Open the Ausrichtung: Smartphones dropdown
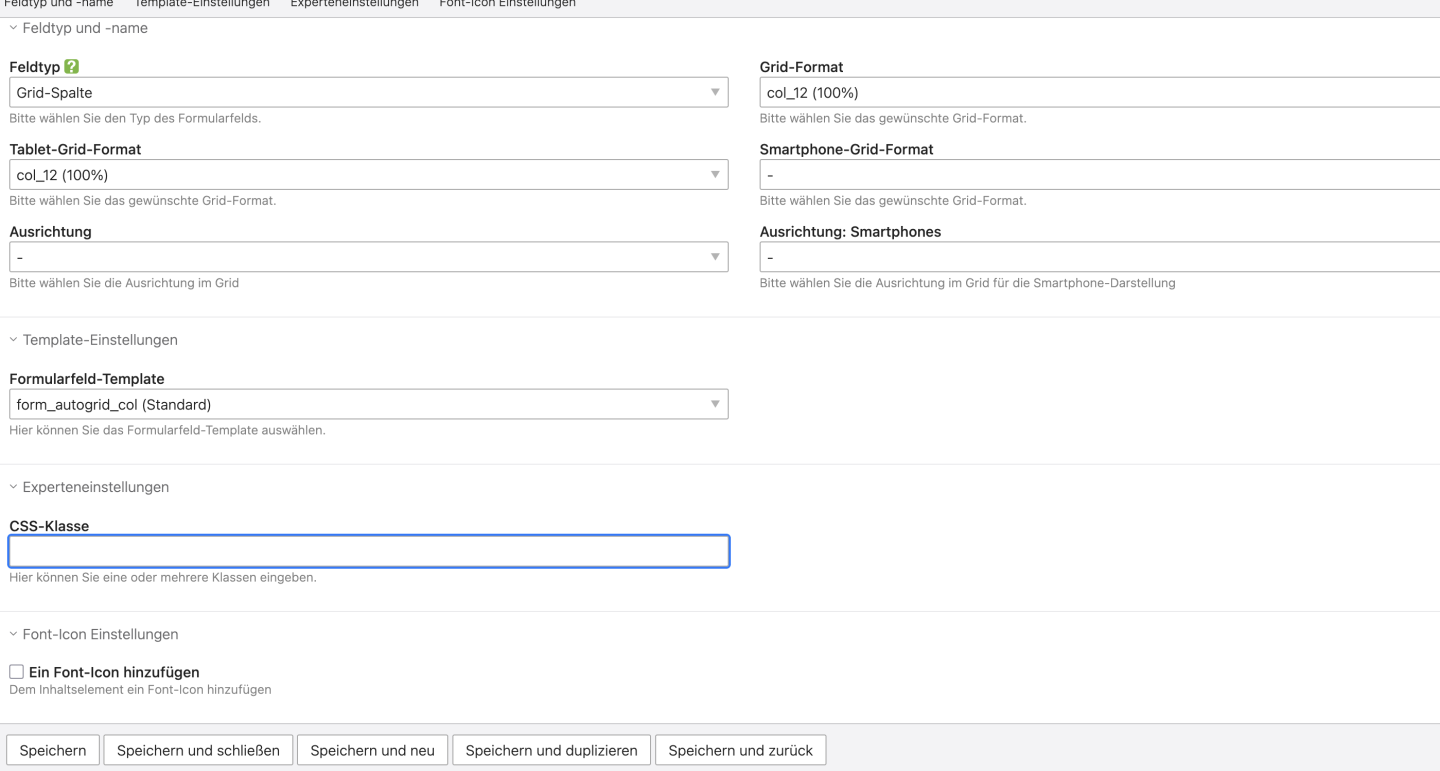 coord(1098,257)
